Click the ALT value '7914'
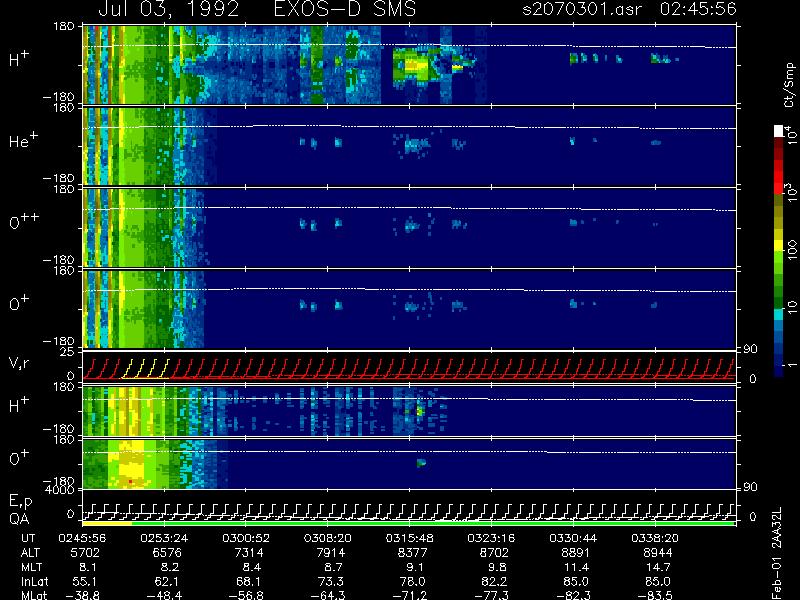This screenshot has width=800, height=600. [331, 553]
